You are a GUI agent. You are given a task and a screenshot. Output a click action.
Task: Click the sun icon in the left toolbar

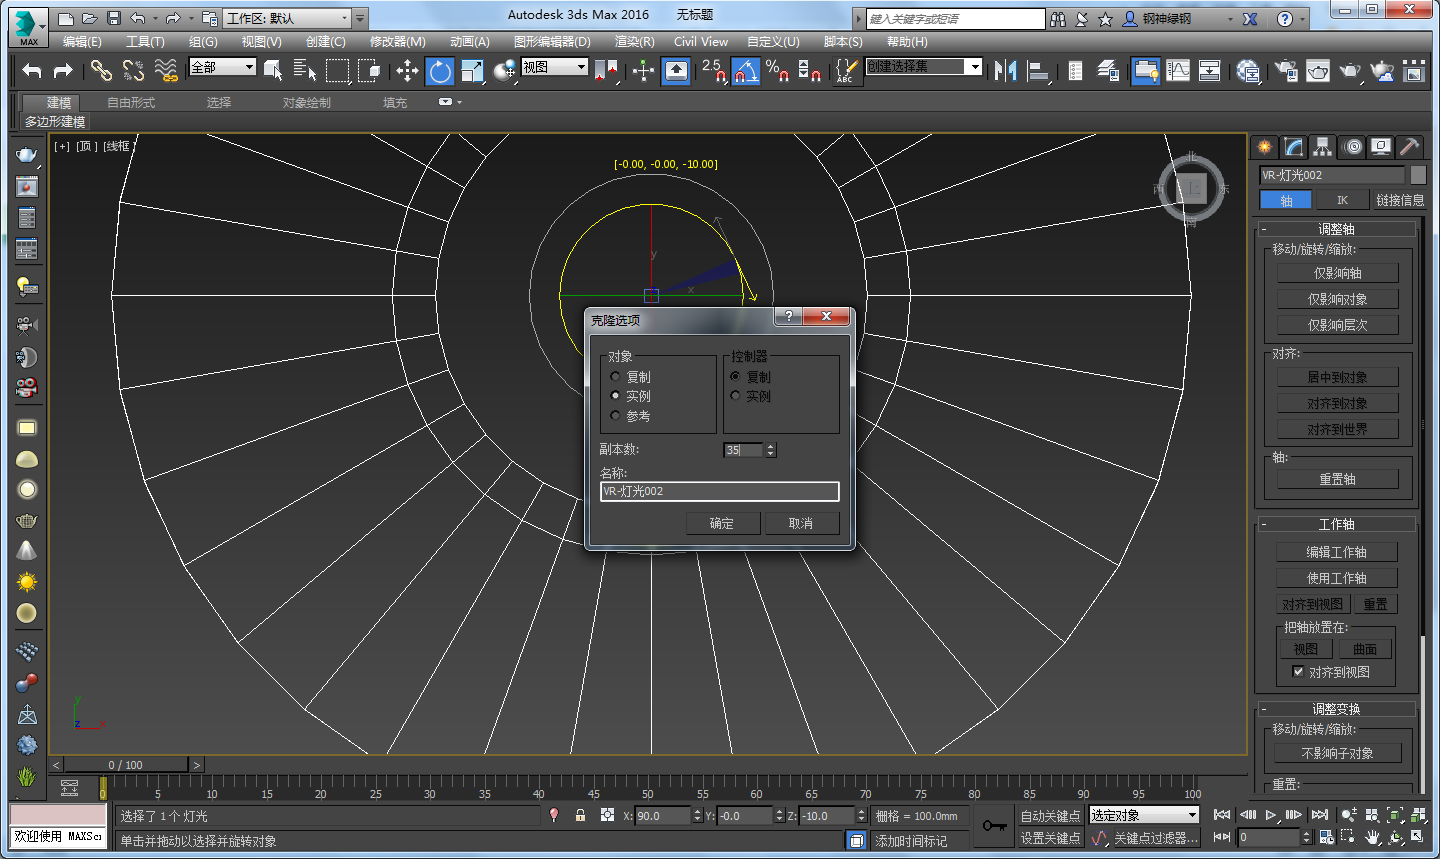(x=27, y=582)
